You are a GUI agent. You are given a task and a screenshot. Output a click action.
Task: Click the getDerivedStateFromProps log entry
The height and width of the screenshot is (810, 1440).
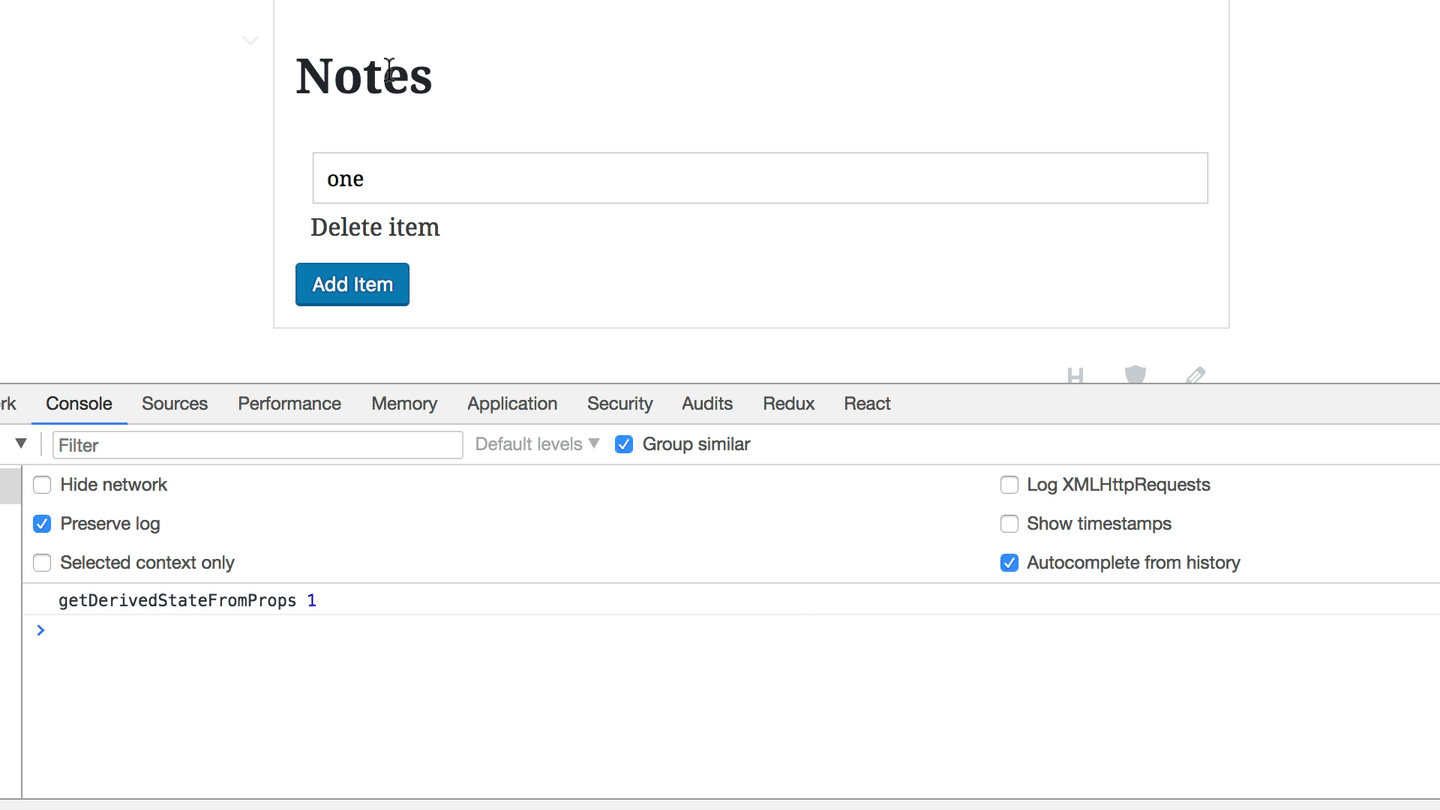pos(187,601)
